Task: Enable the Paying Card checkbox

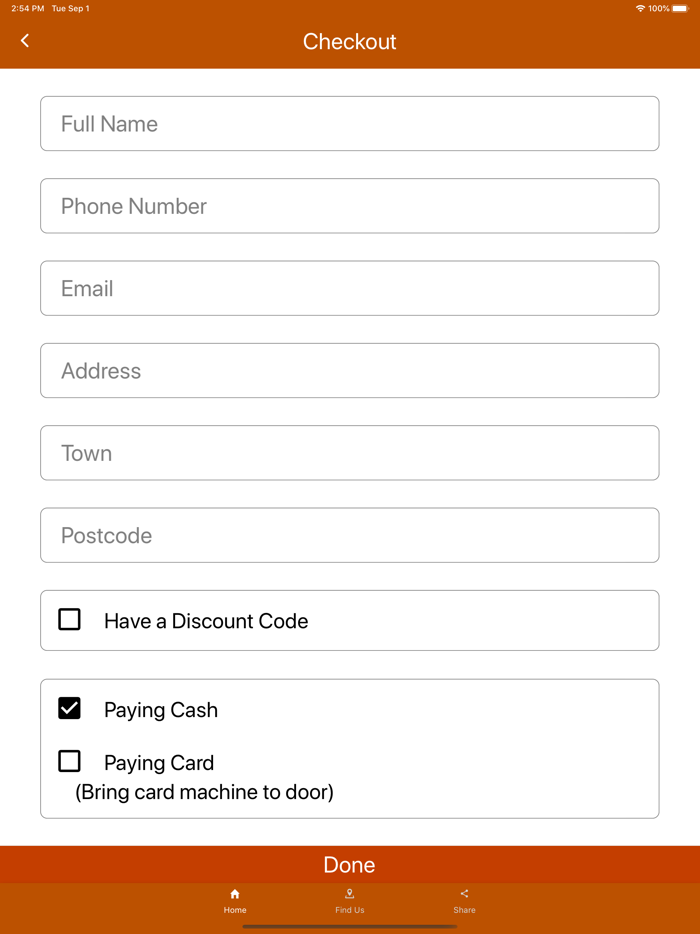Action: click(x=69, y=761)
